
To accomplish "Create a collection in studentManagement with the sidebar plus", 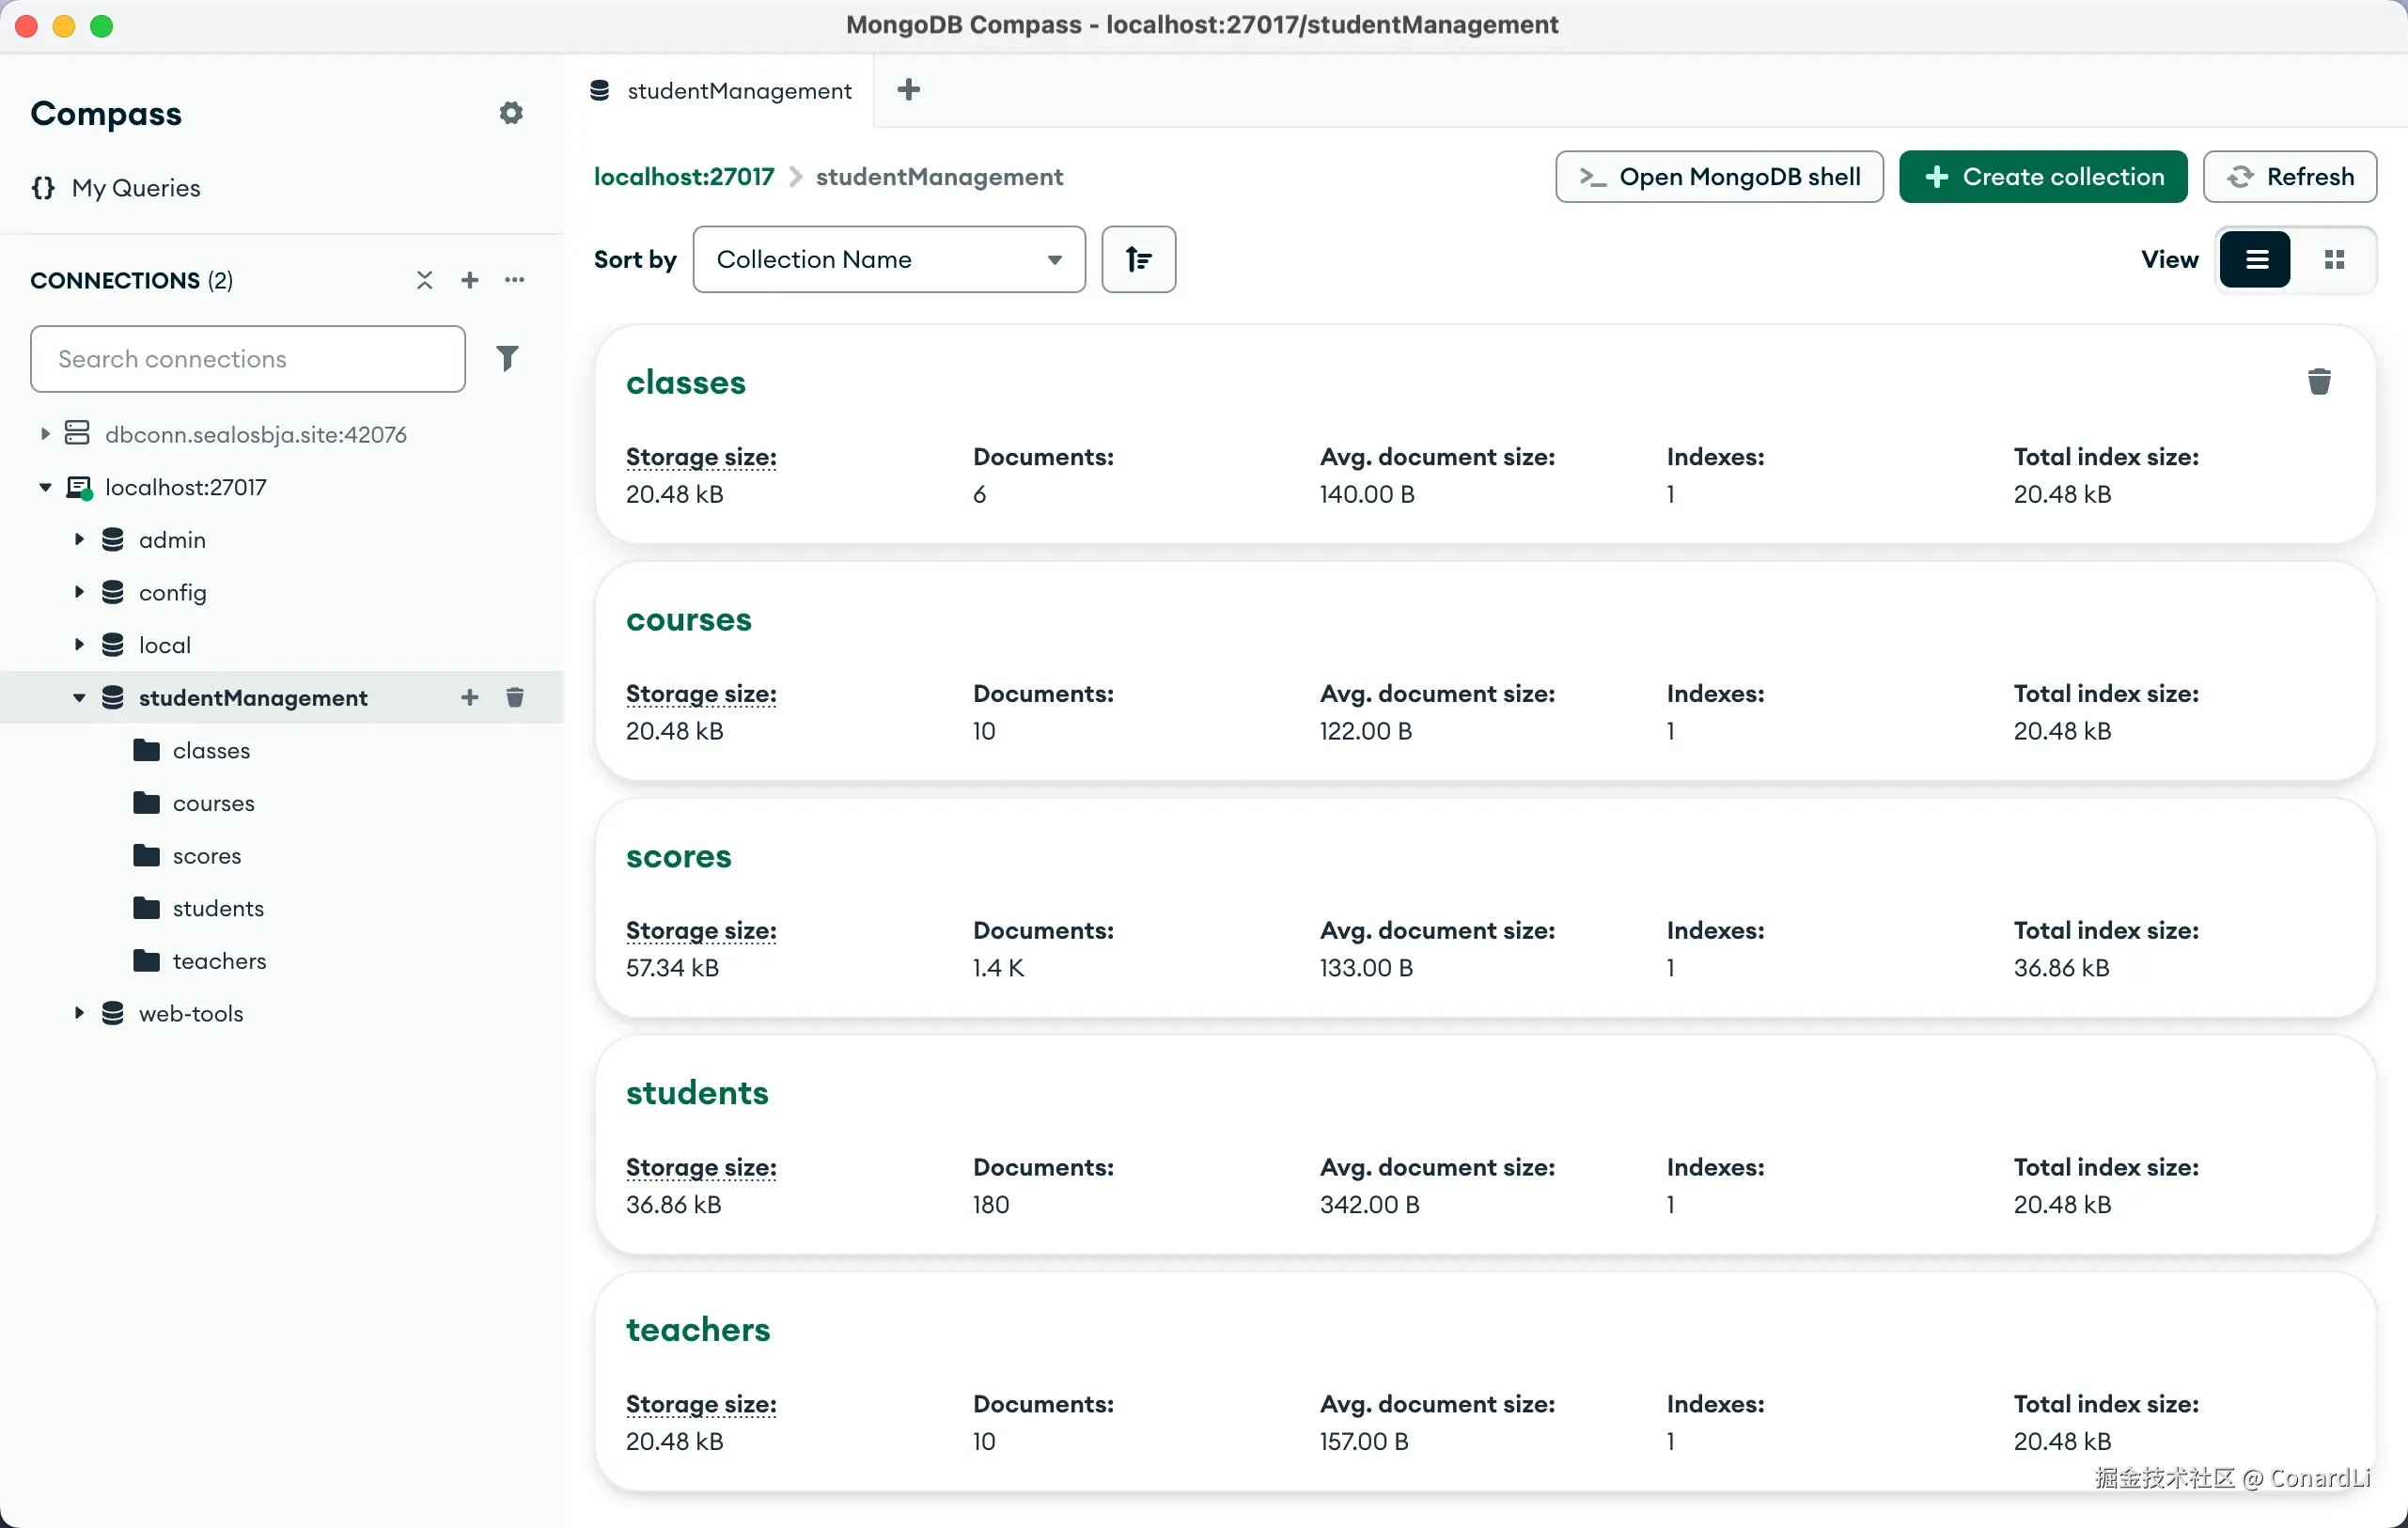I will point(469,697).
